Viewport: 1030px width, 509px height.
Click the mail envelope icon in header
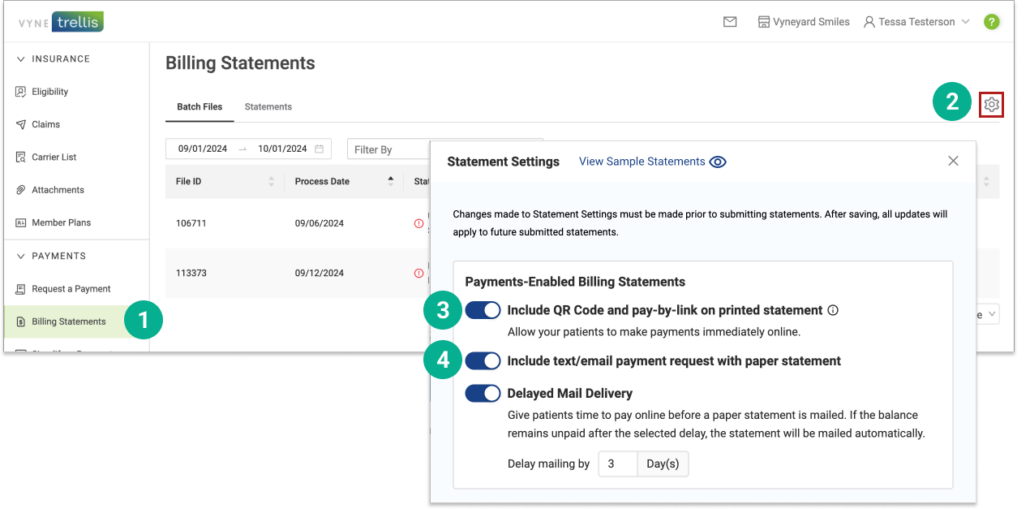click(730, 22)
